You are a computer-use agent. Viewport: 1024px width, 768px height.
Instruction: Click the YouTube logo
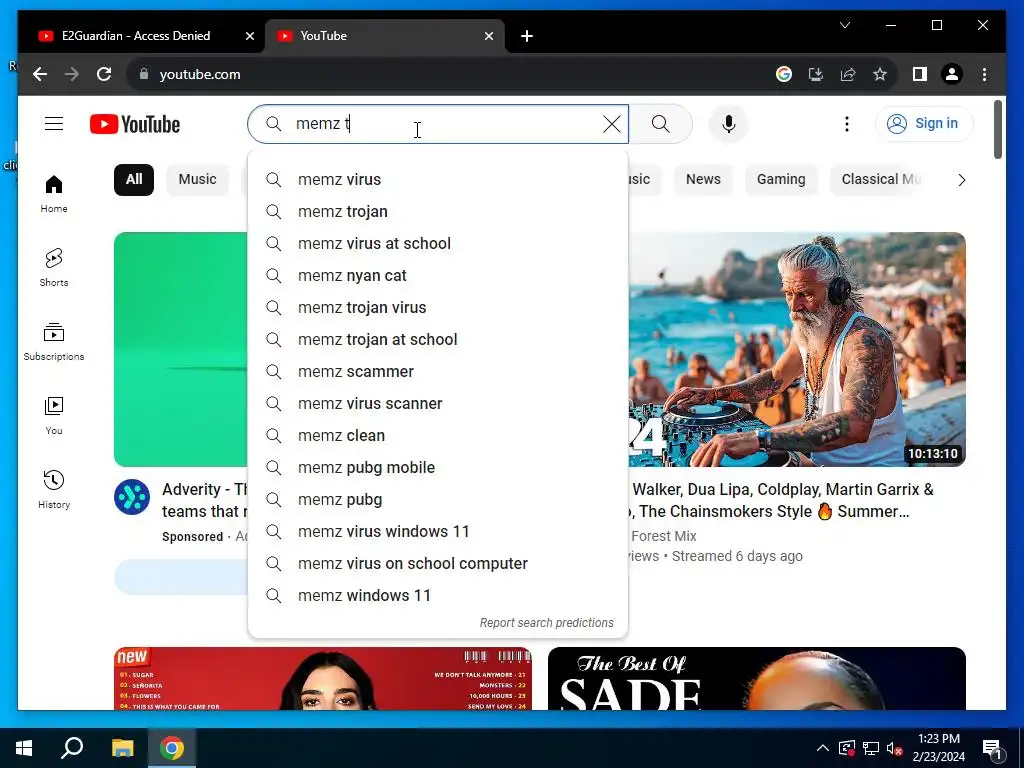click(x=135, y=124)
